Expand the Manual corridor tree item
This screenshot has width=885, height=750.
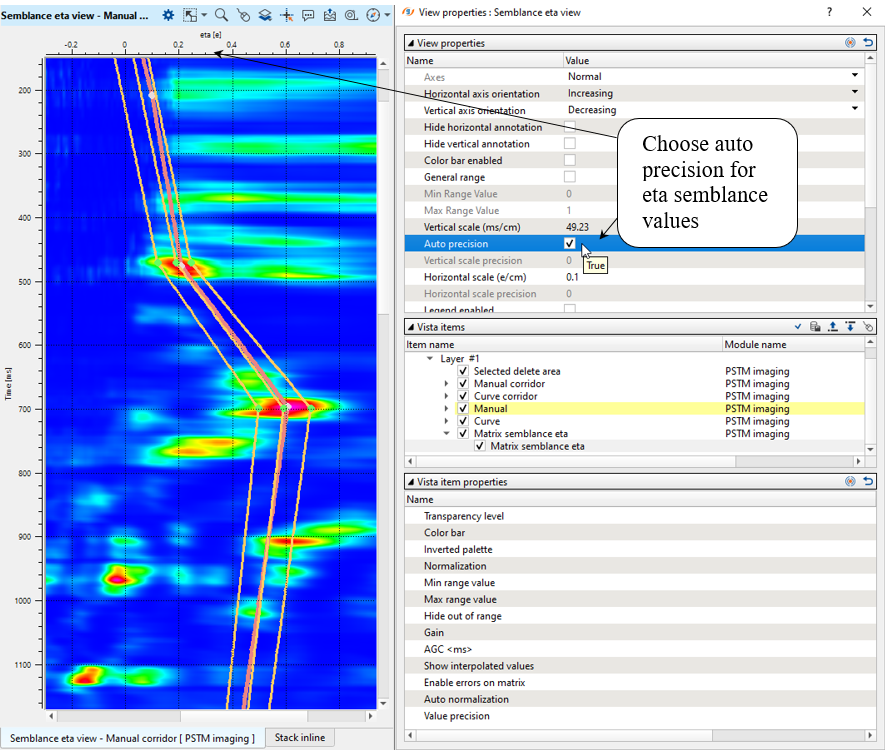446,384
